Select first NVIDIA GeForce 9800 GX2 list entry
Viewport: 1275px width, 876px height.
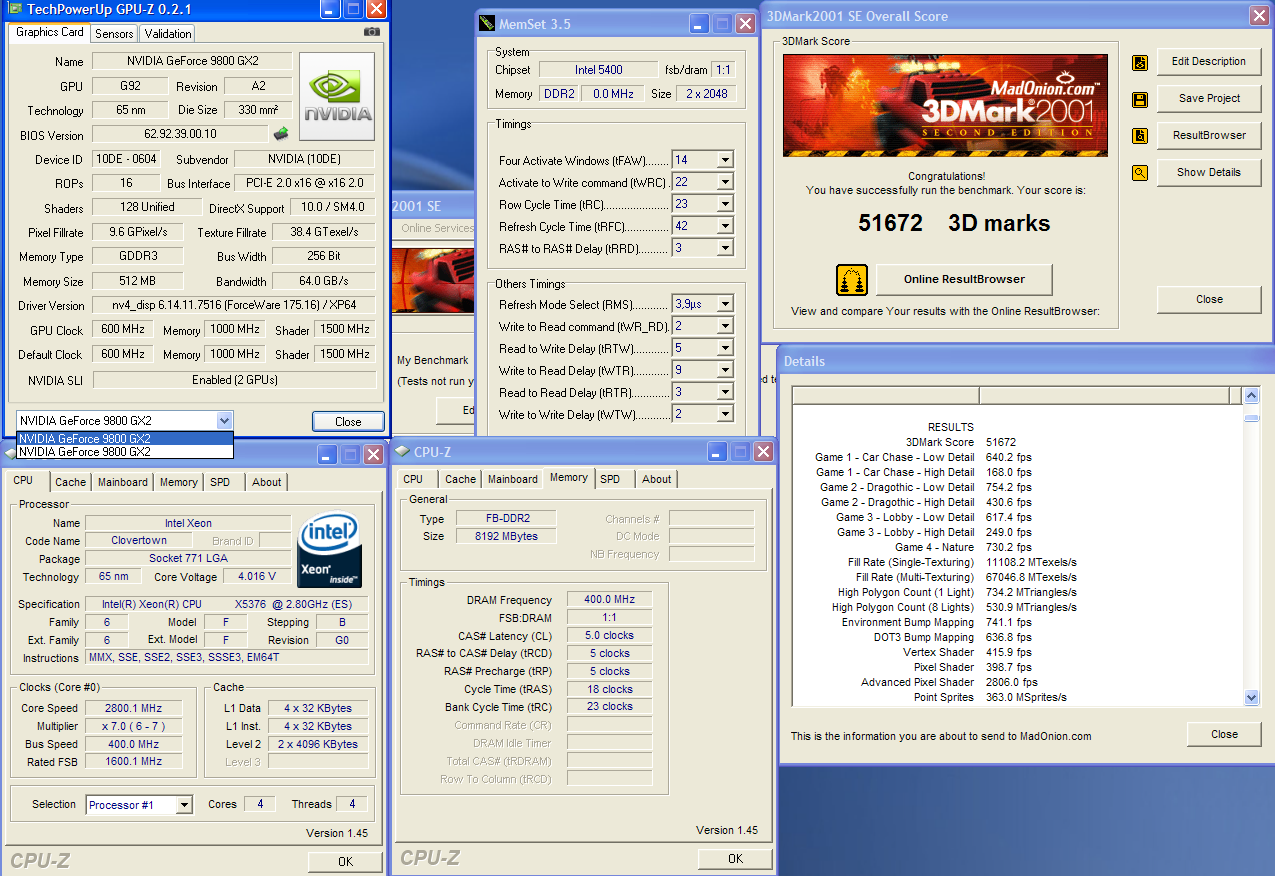(124, 438)
